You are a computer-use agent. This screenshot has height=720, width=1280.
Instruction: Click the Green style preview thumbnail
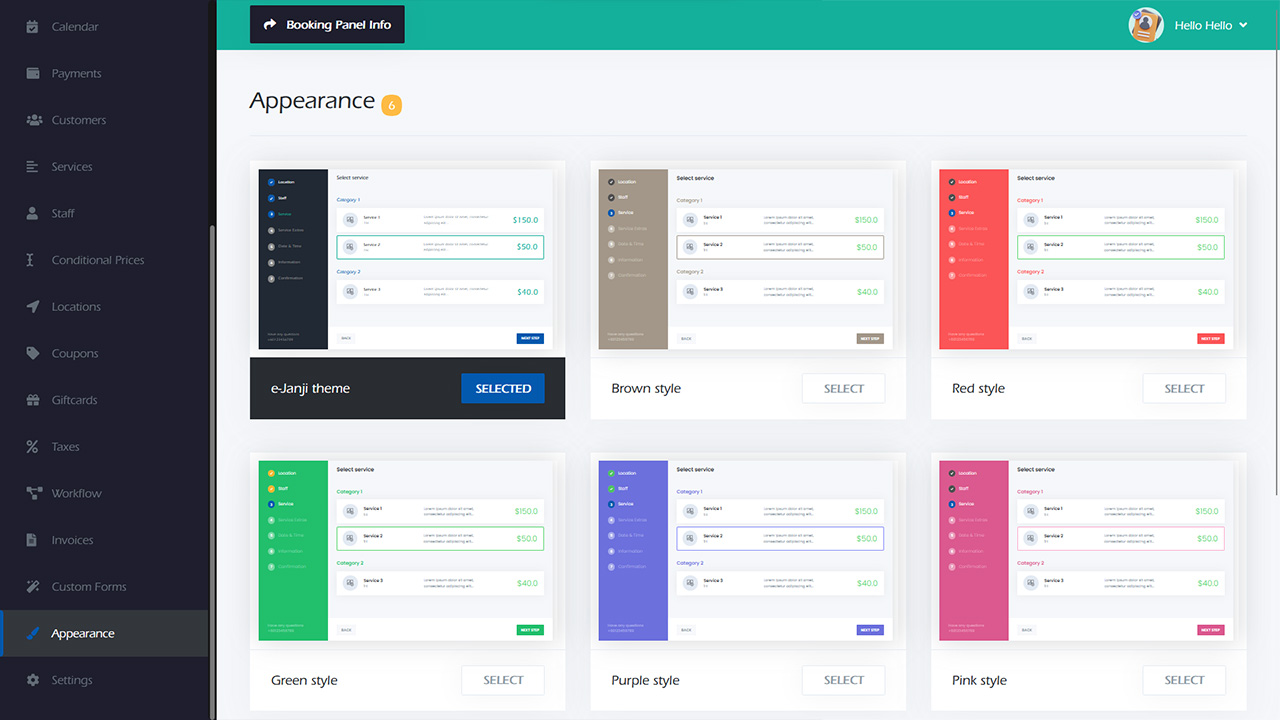pyautogui.click(x=407, y=550)
